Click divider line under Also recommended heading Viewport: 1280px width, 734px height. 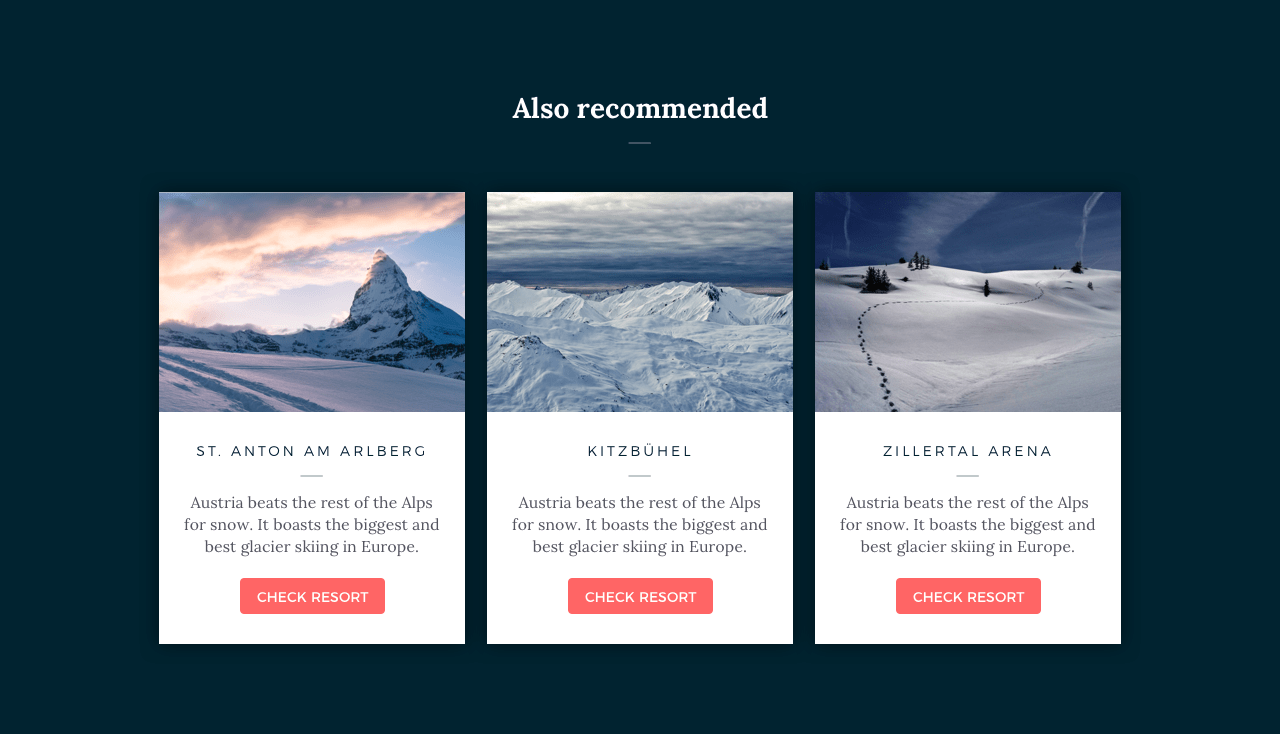pos(640,143)
